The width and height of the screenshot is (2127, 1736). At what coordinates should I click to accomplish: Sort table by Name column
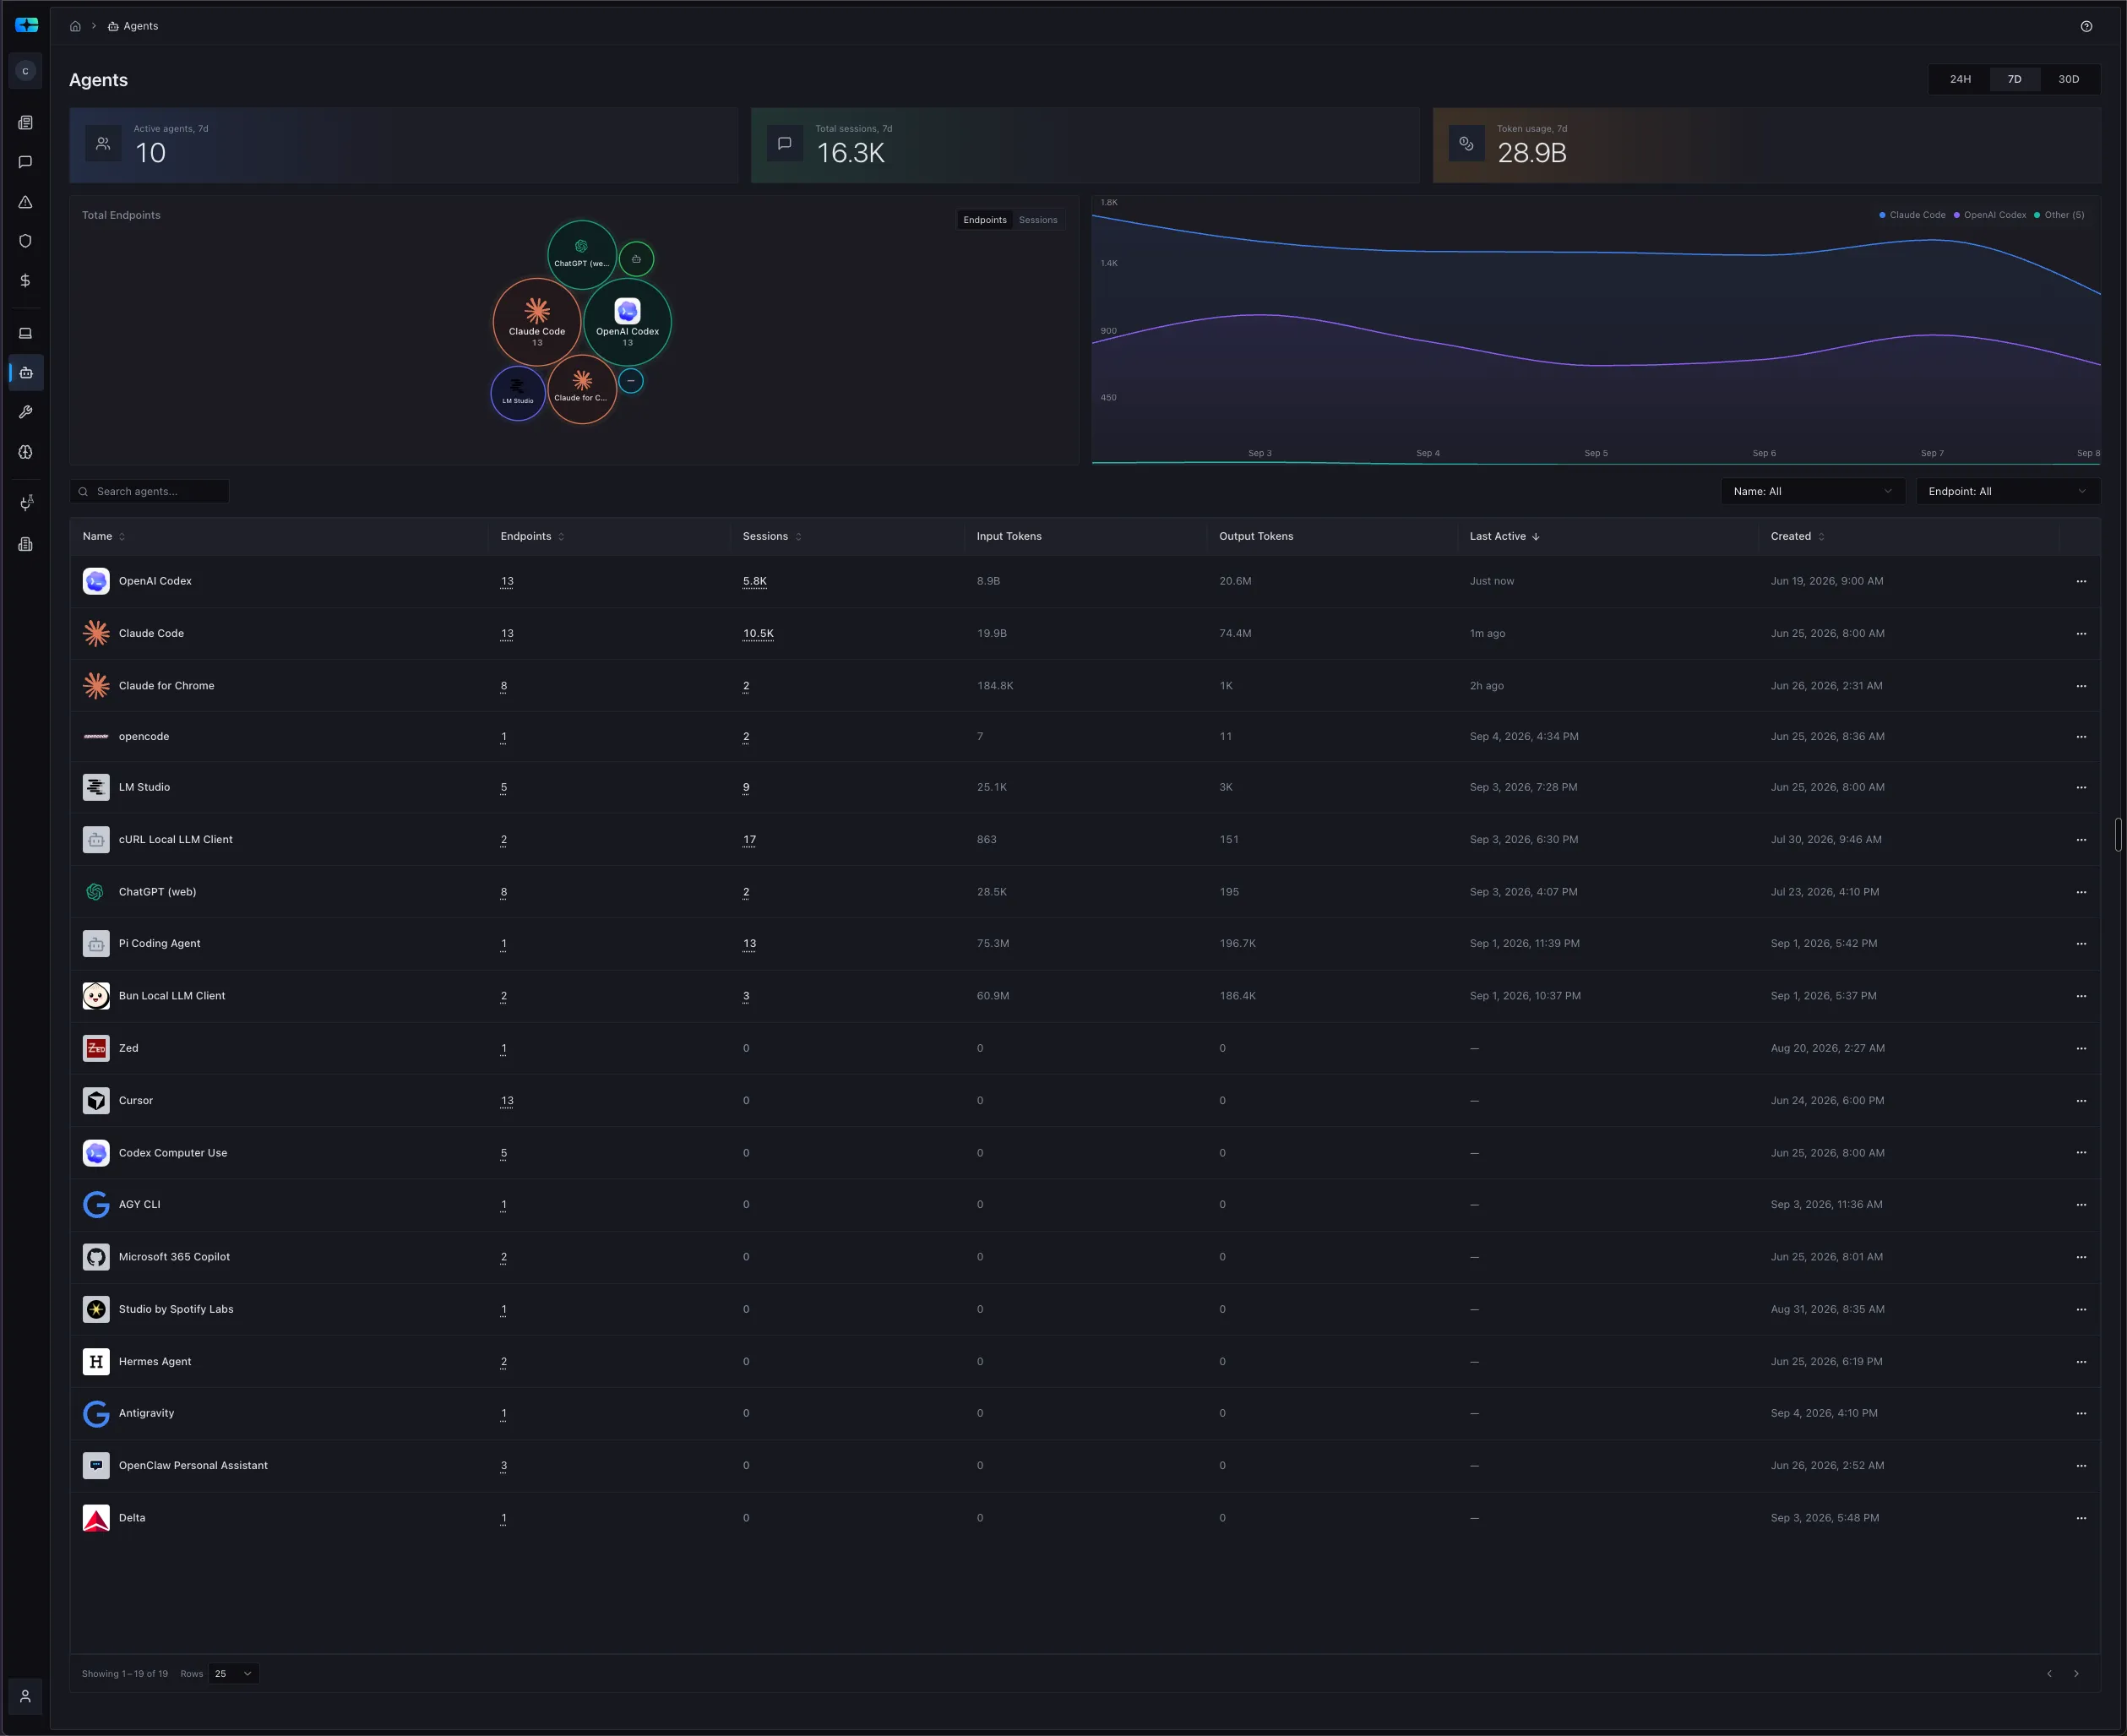(x=104, y=536)
